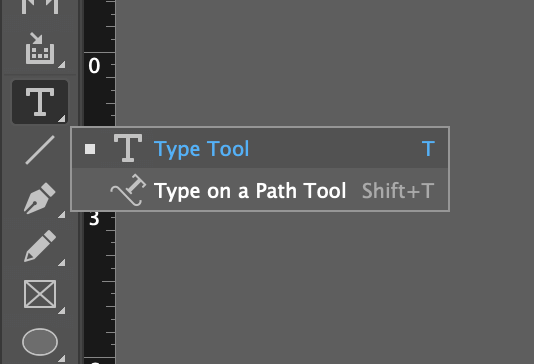This screenshot has height=364, width=534.
Task: Select the Ellipse tool
Action: (40, 342)
